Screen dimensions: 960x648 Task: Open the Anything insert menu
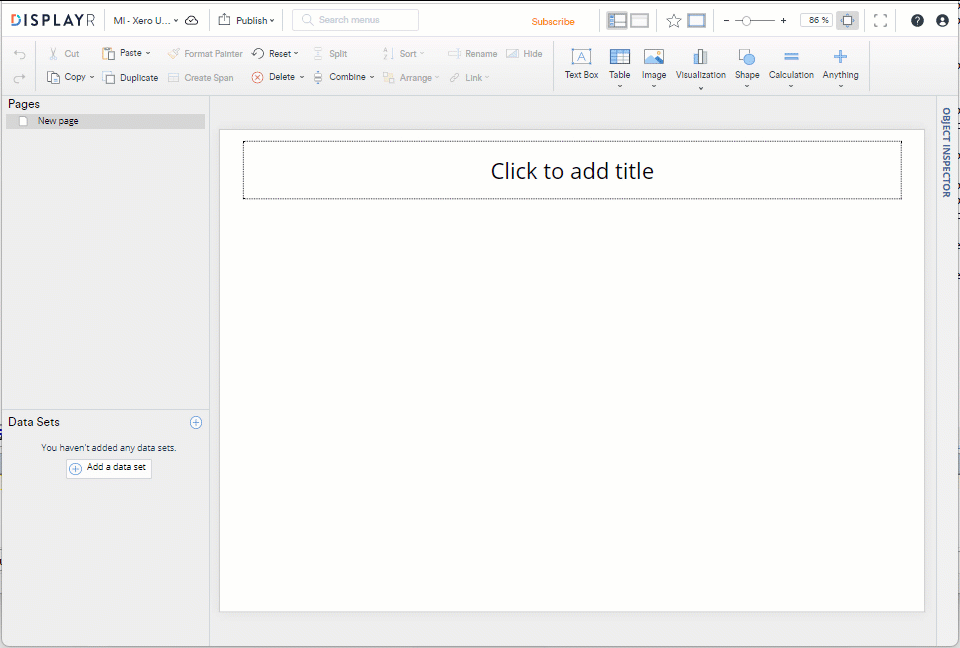[840, 67]
